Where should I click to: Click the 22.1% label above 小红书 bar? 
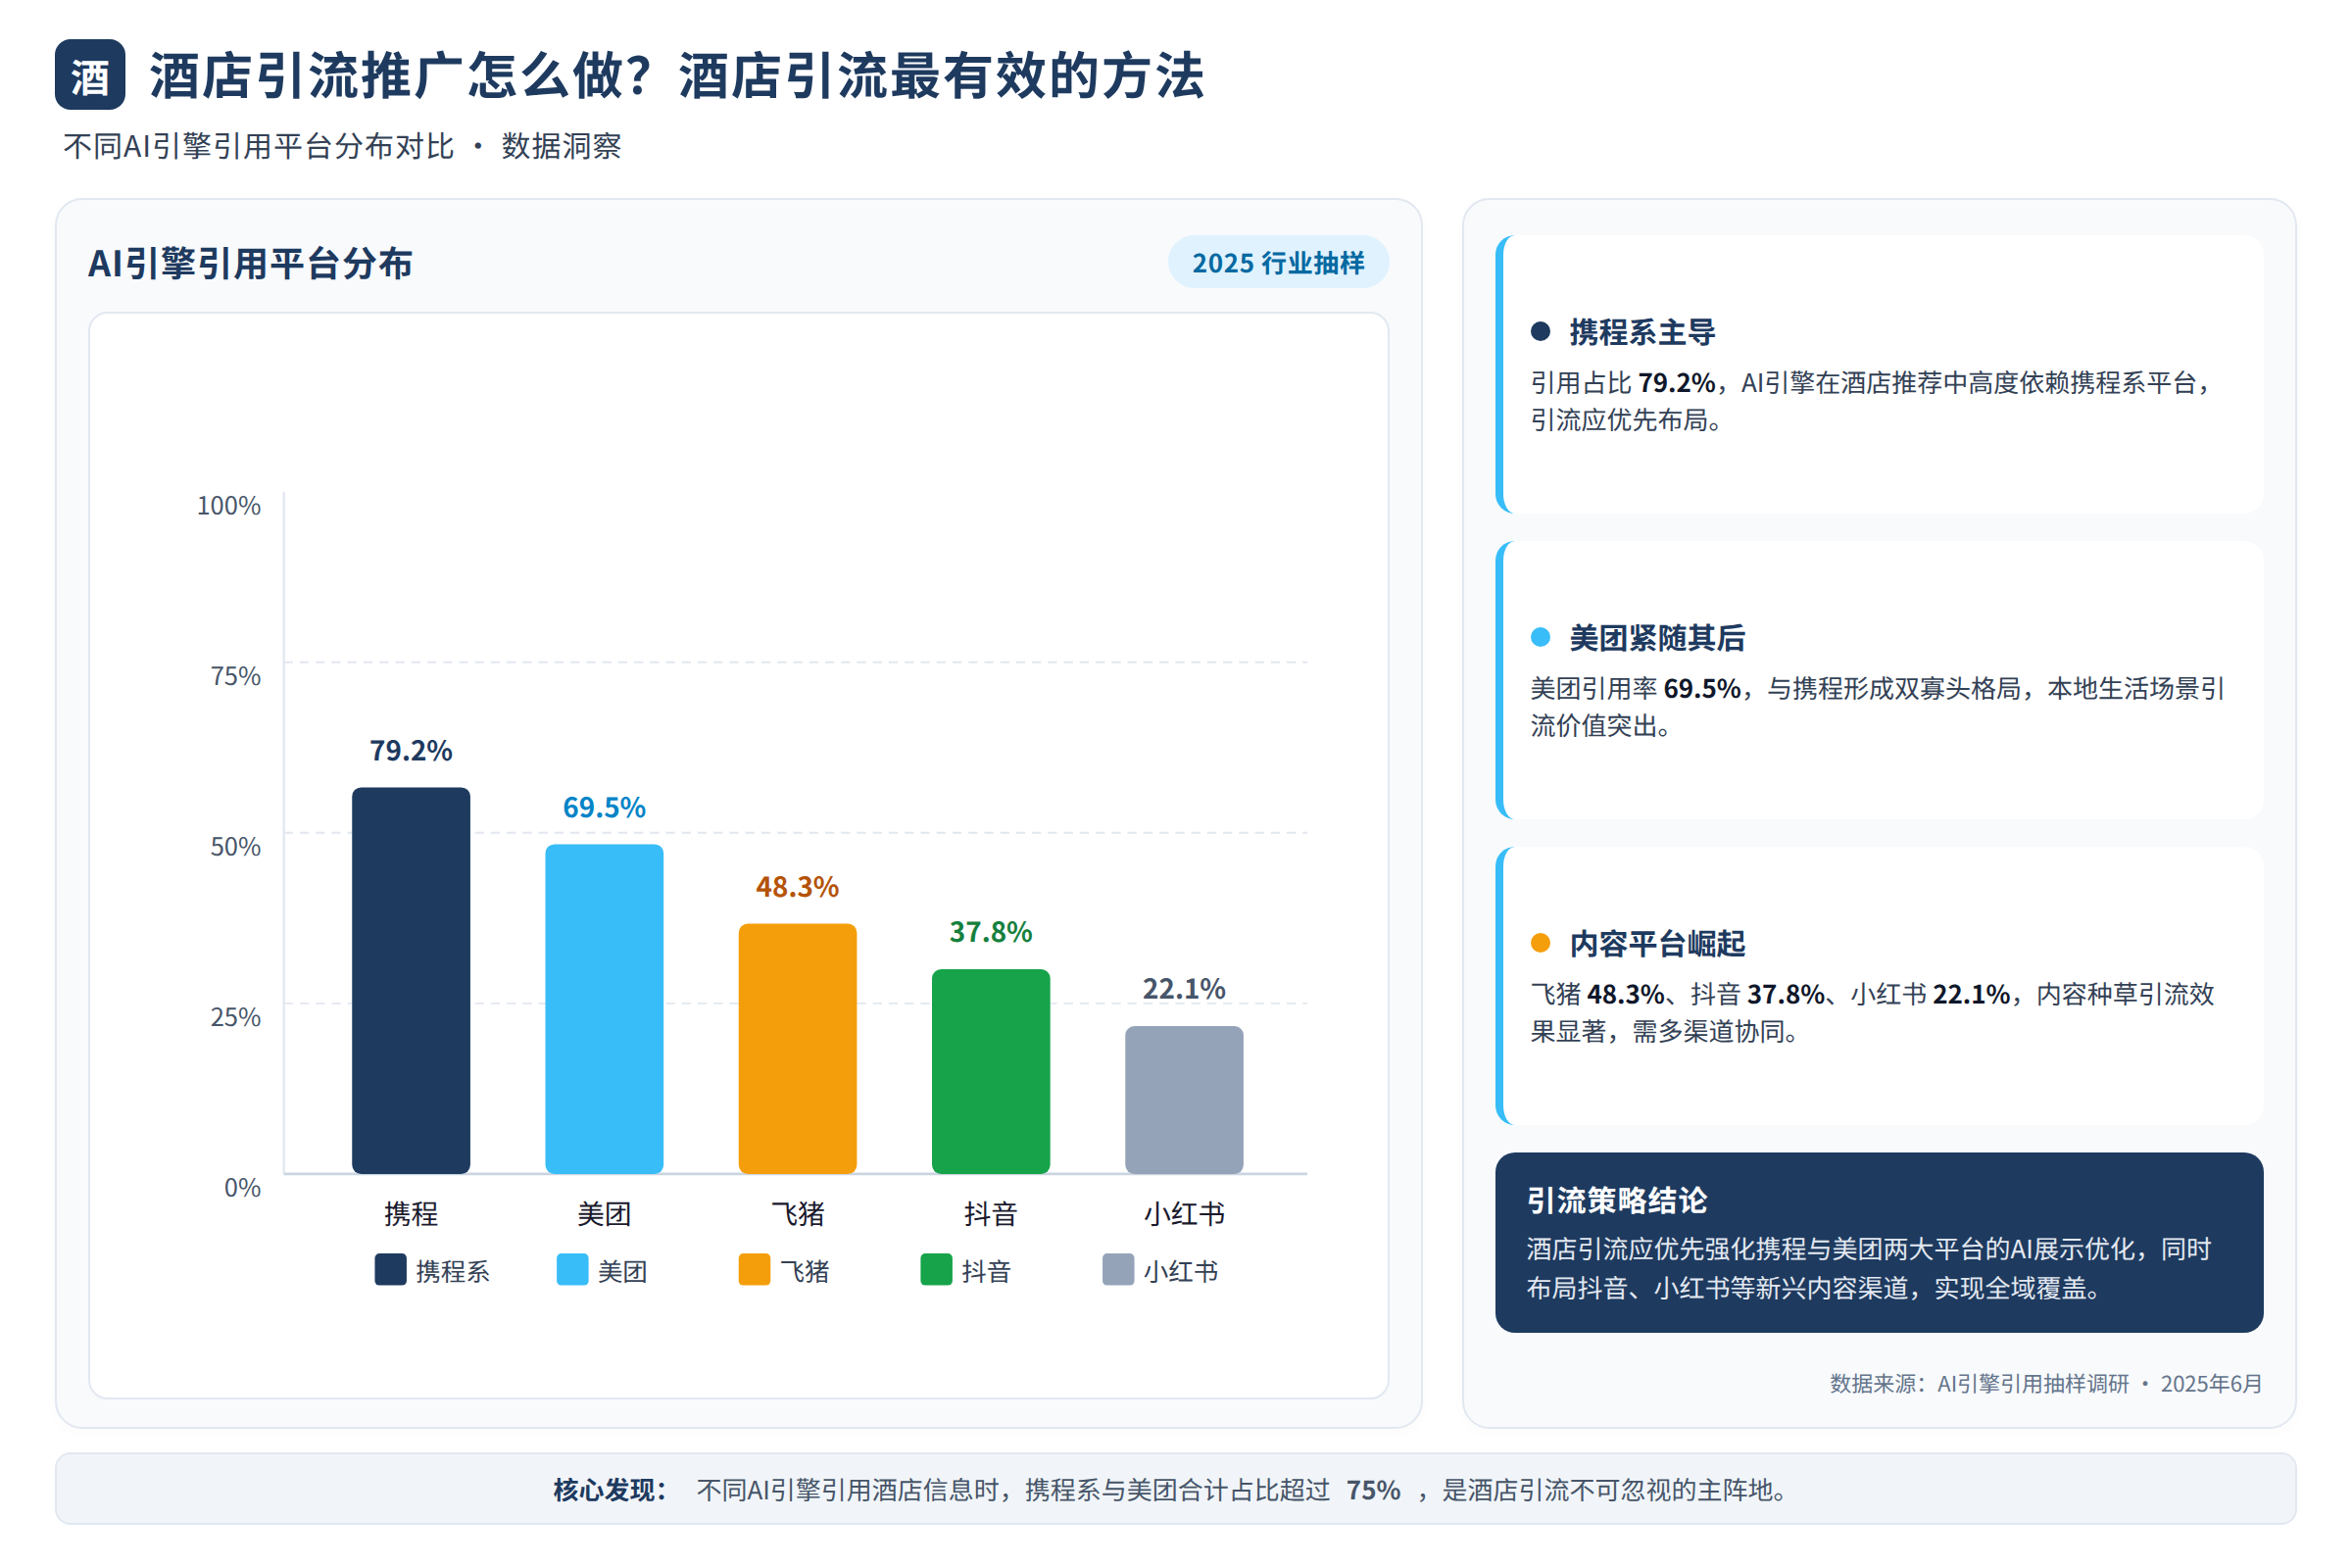click(x=1184, y=989)
